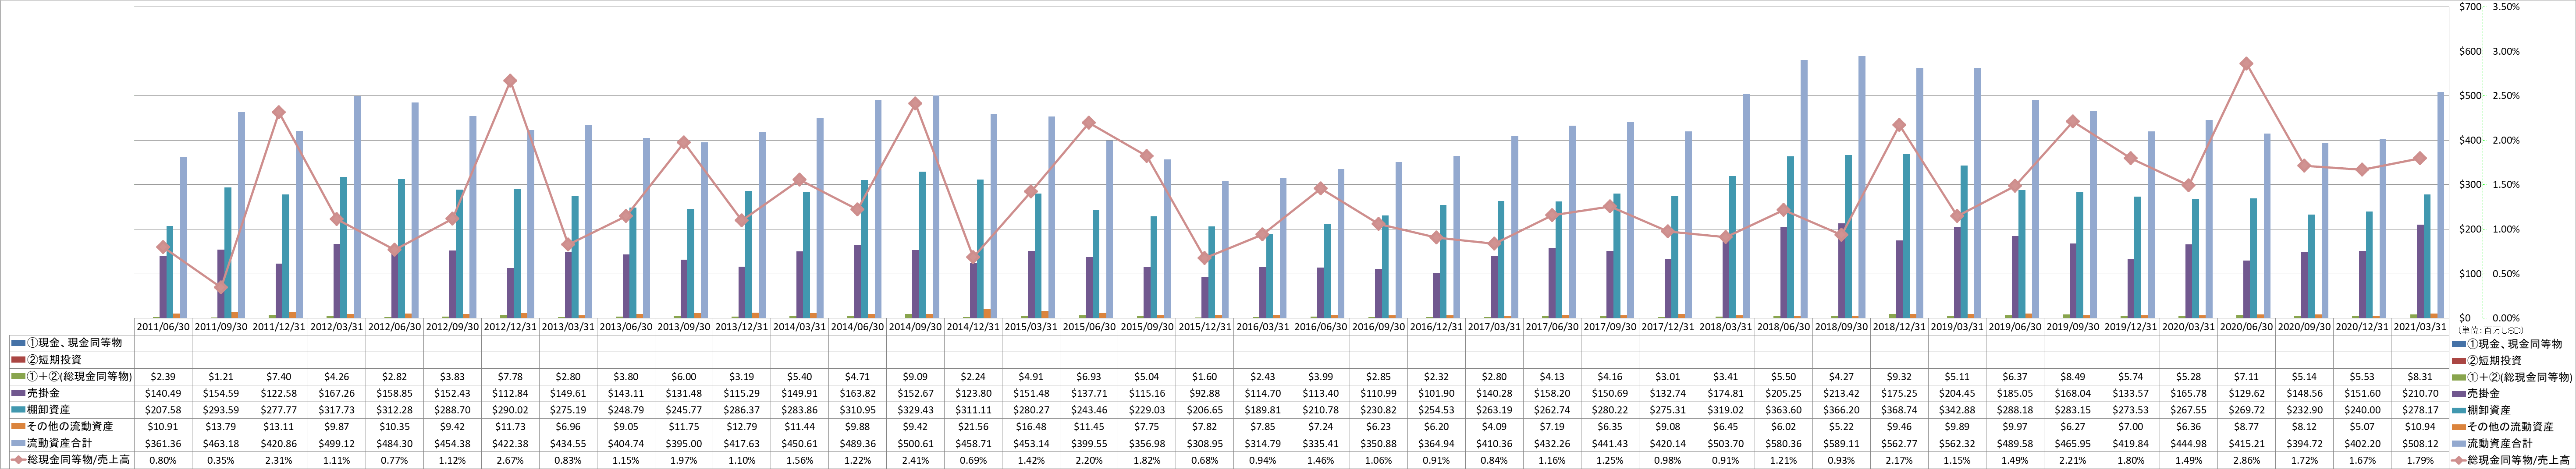
Task: Click the $21.56 other assets cell for 2014/12/31
Action: click(x=973, y=426)
